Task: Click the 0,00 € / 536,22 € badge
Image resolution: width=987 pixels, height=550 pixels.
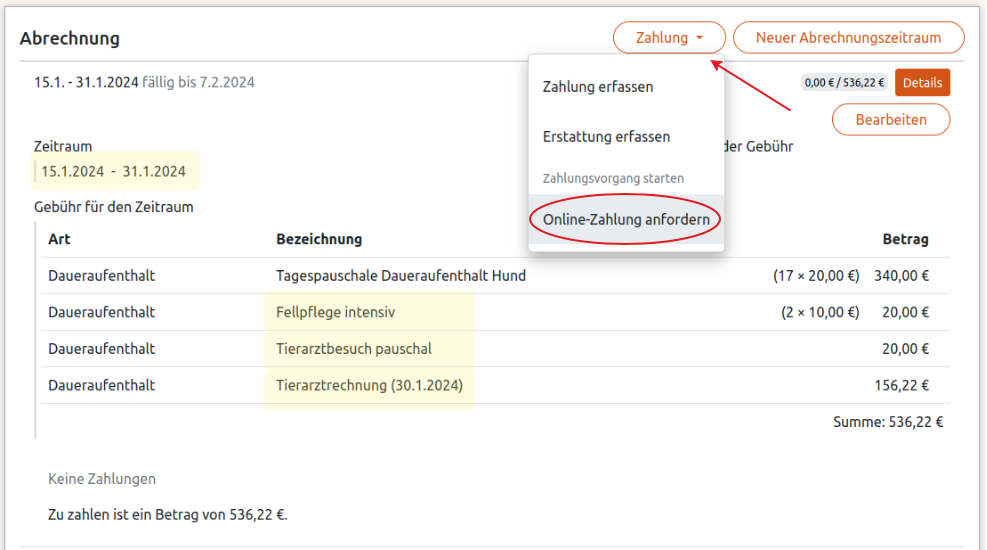Action: coord(845,83)
